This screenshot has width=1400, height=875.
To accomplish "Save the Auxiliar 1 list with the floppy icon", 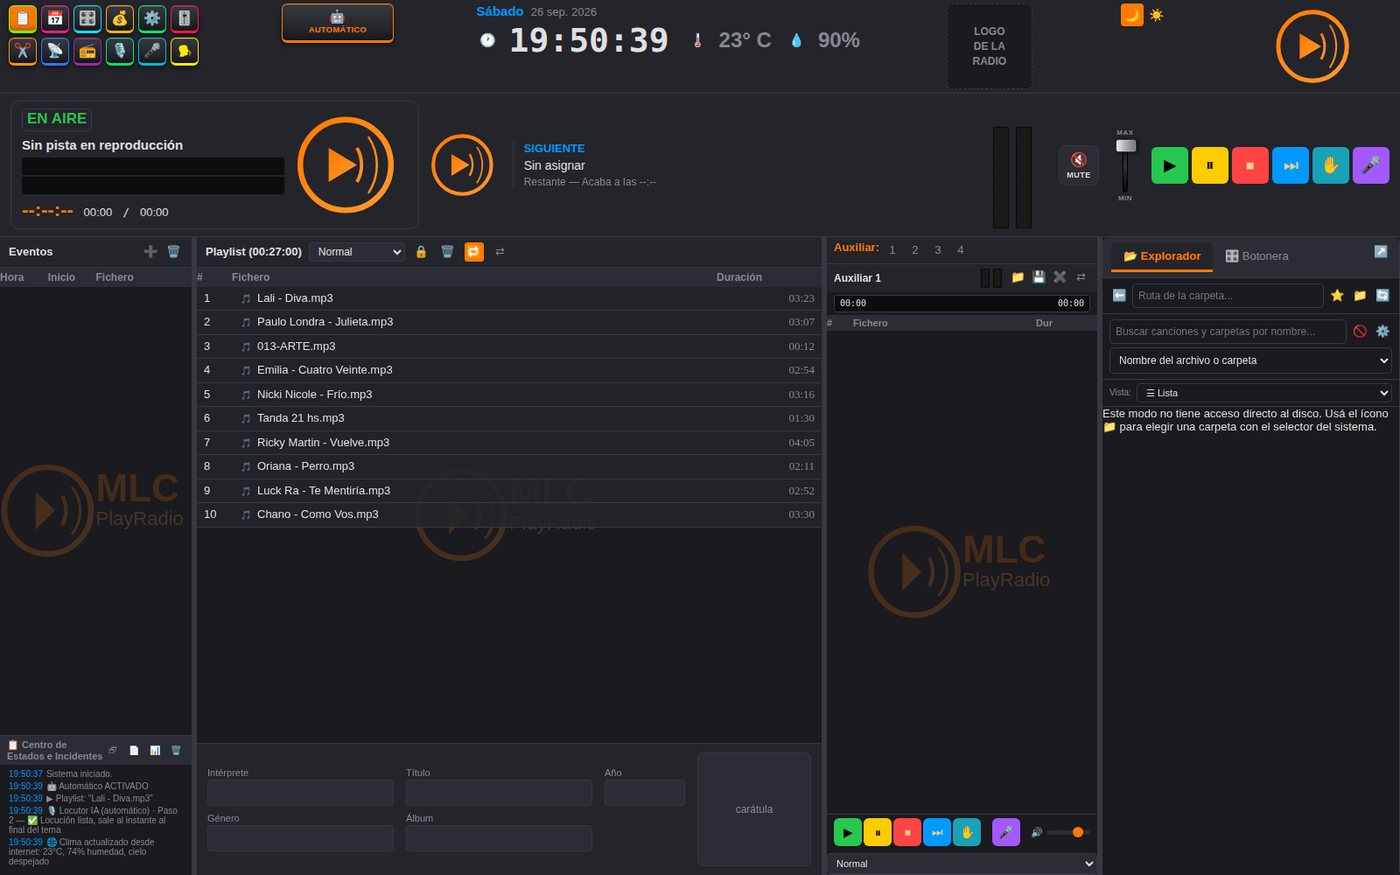I will [1038, 277].
